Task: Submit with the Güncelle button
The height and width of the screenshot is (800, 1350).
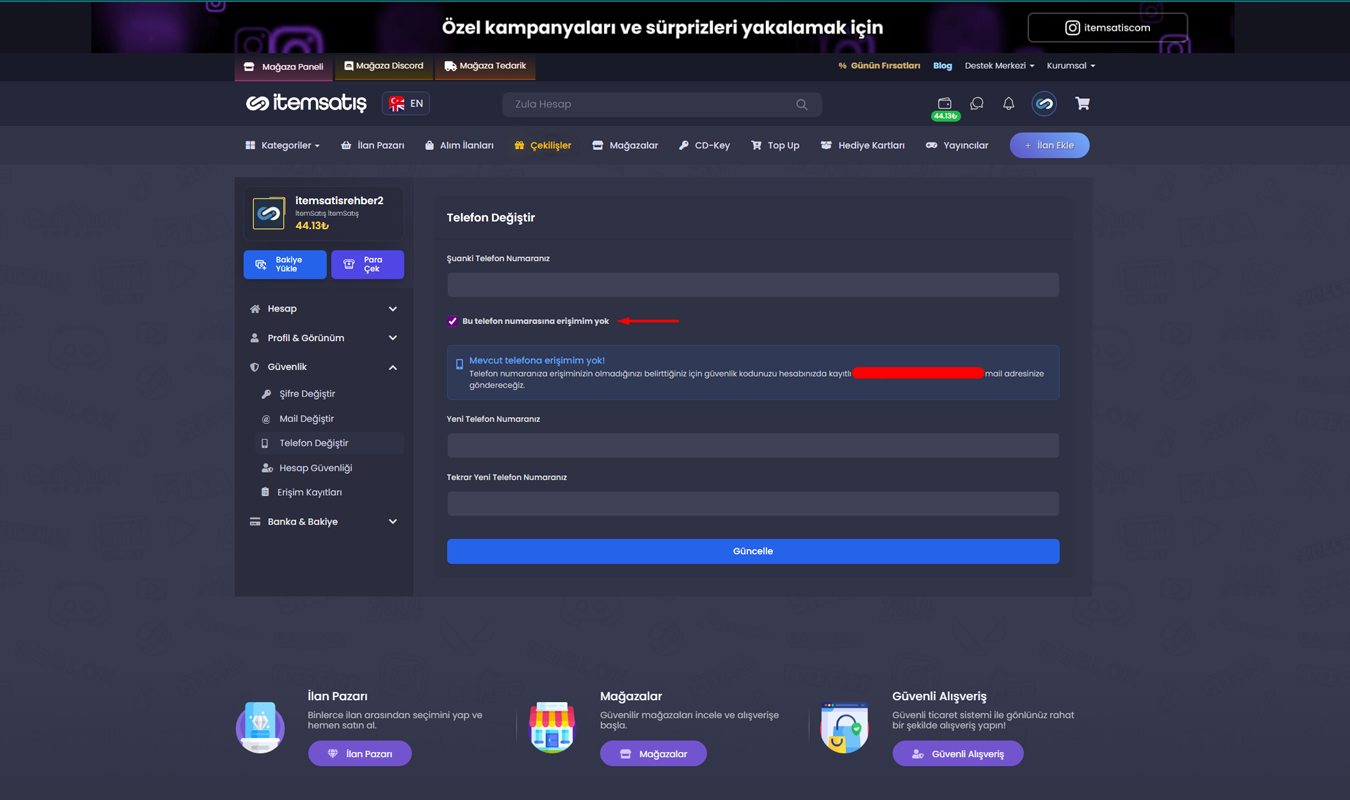Action: (753, 551)
